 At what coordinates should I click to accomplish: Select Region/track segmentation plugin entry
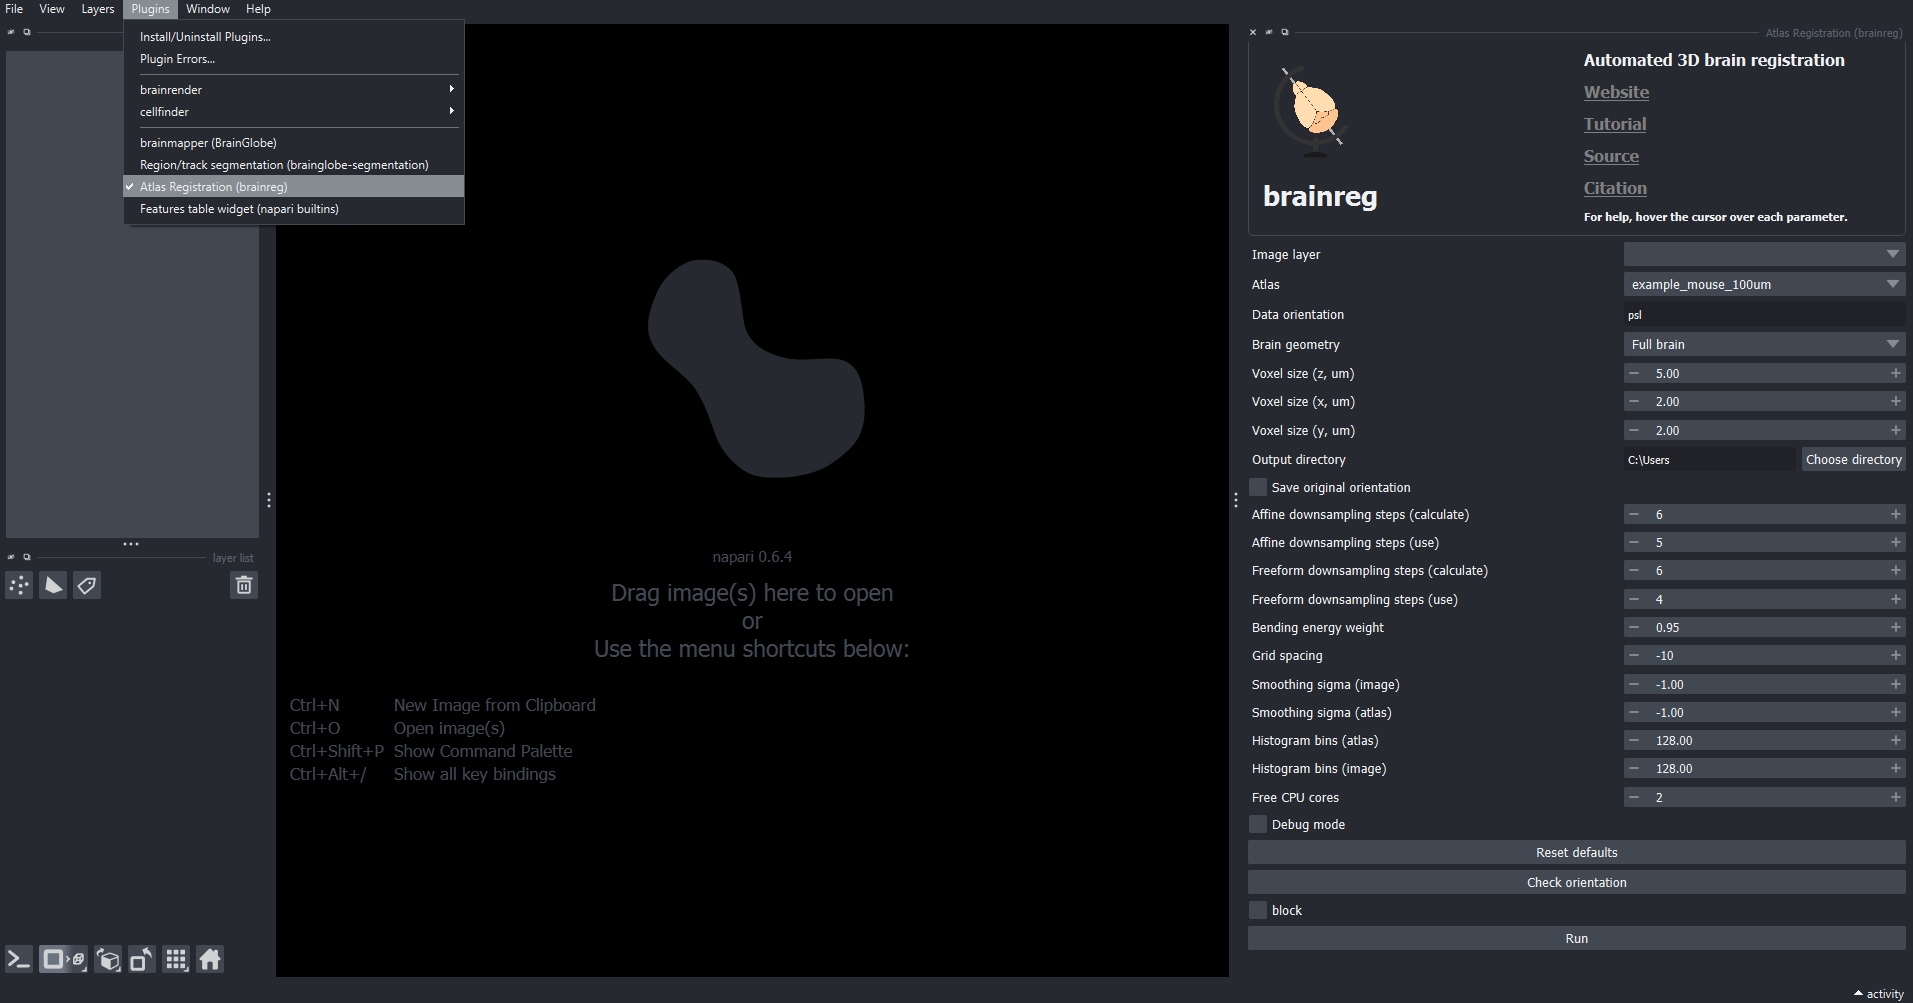click(x=294, y=165)
